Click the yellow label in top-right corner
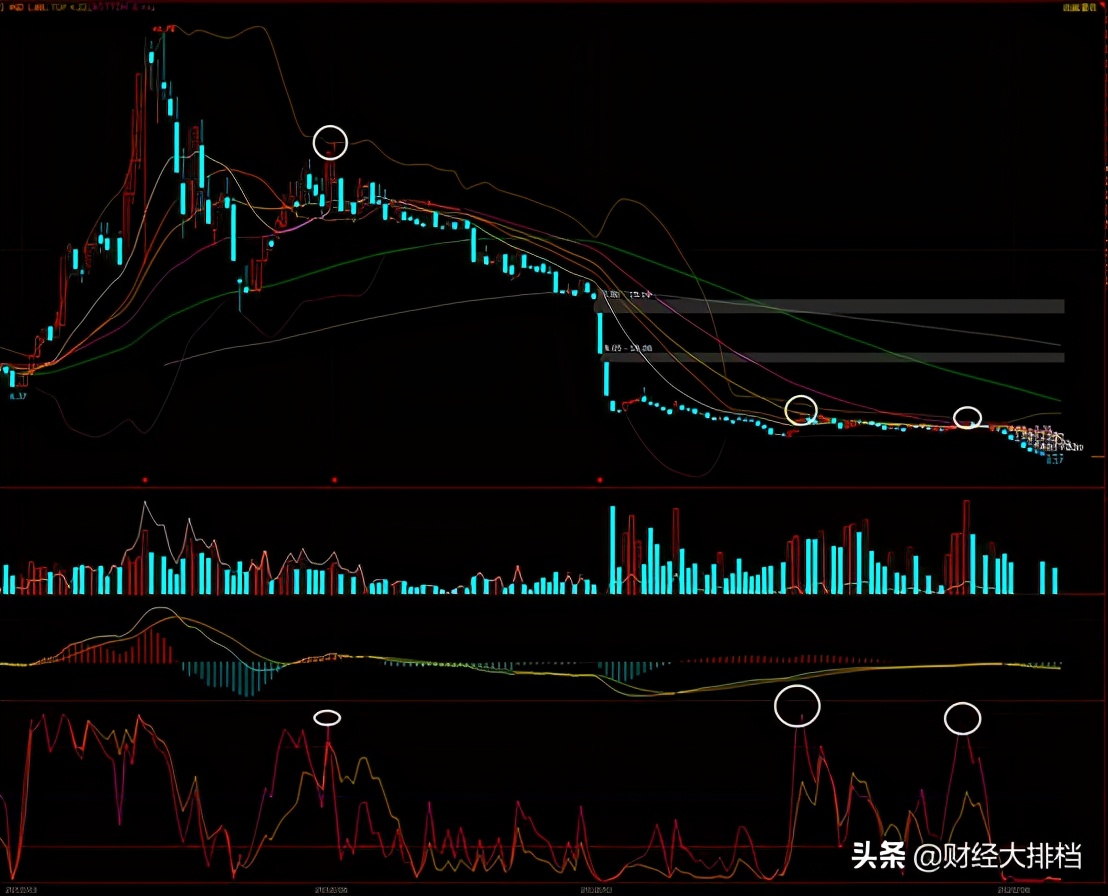 [x=1082, y=8]
